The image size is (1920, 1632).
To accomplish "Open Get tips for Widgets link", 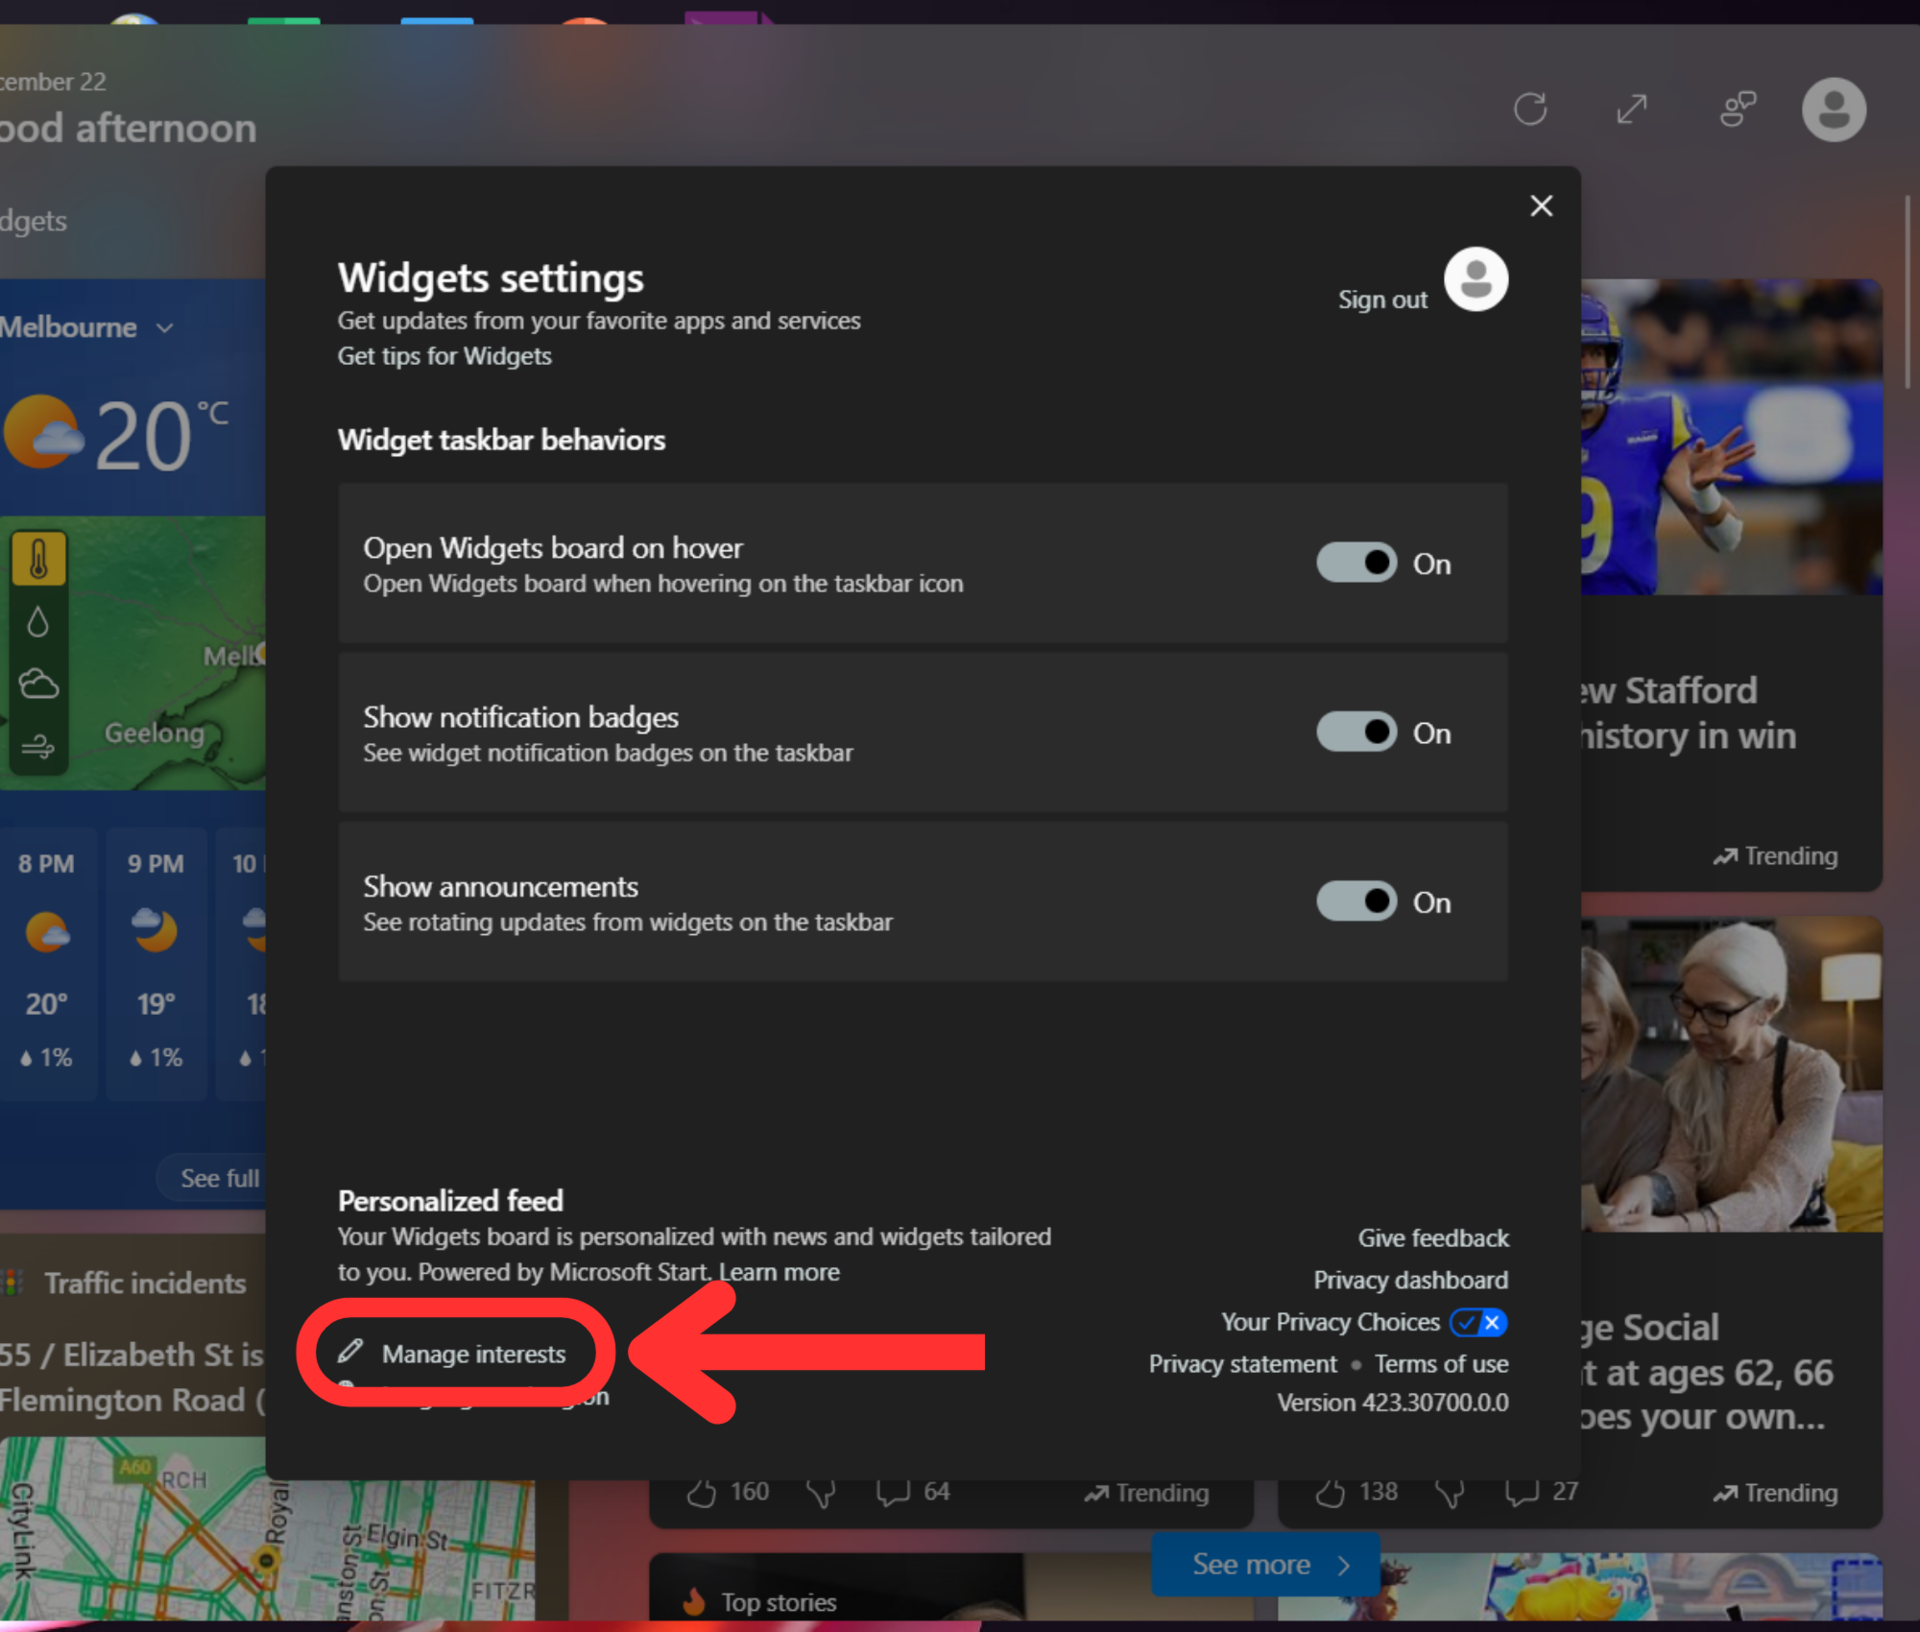I will click(x=444, y=356).
